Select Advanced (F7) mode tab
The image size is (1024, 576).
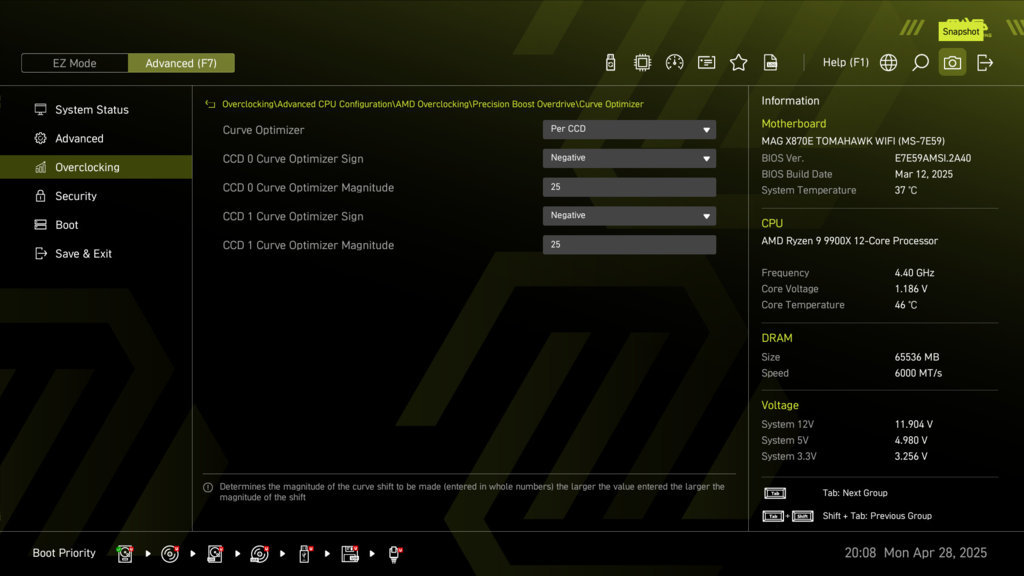pos(181,63)
